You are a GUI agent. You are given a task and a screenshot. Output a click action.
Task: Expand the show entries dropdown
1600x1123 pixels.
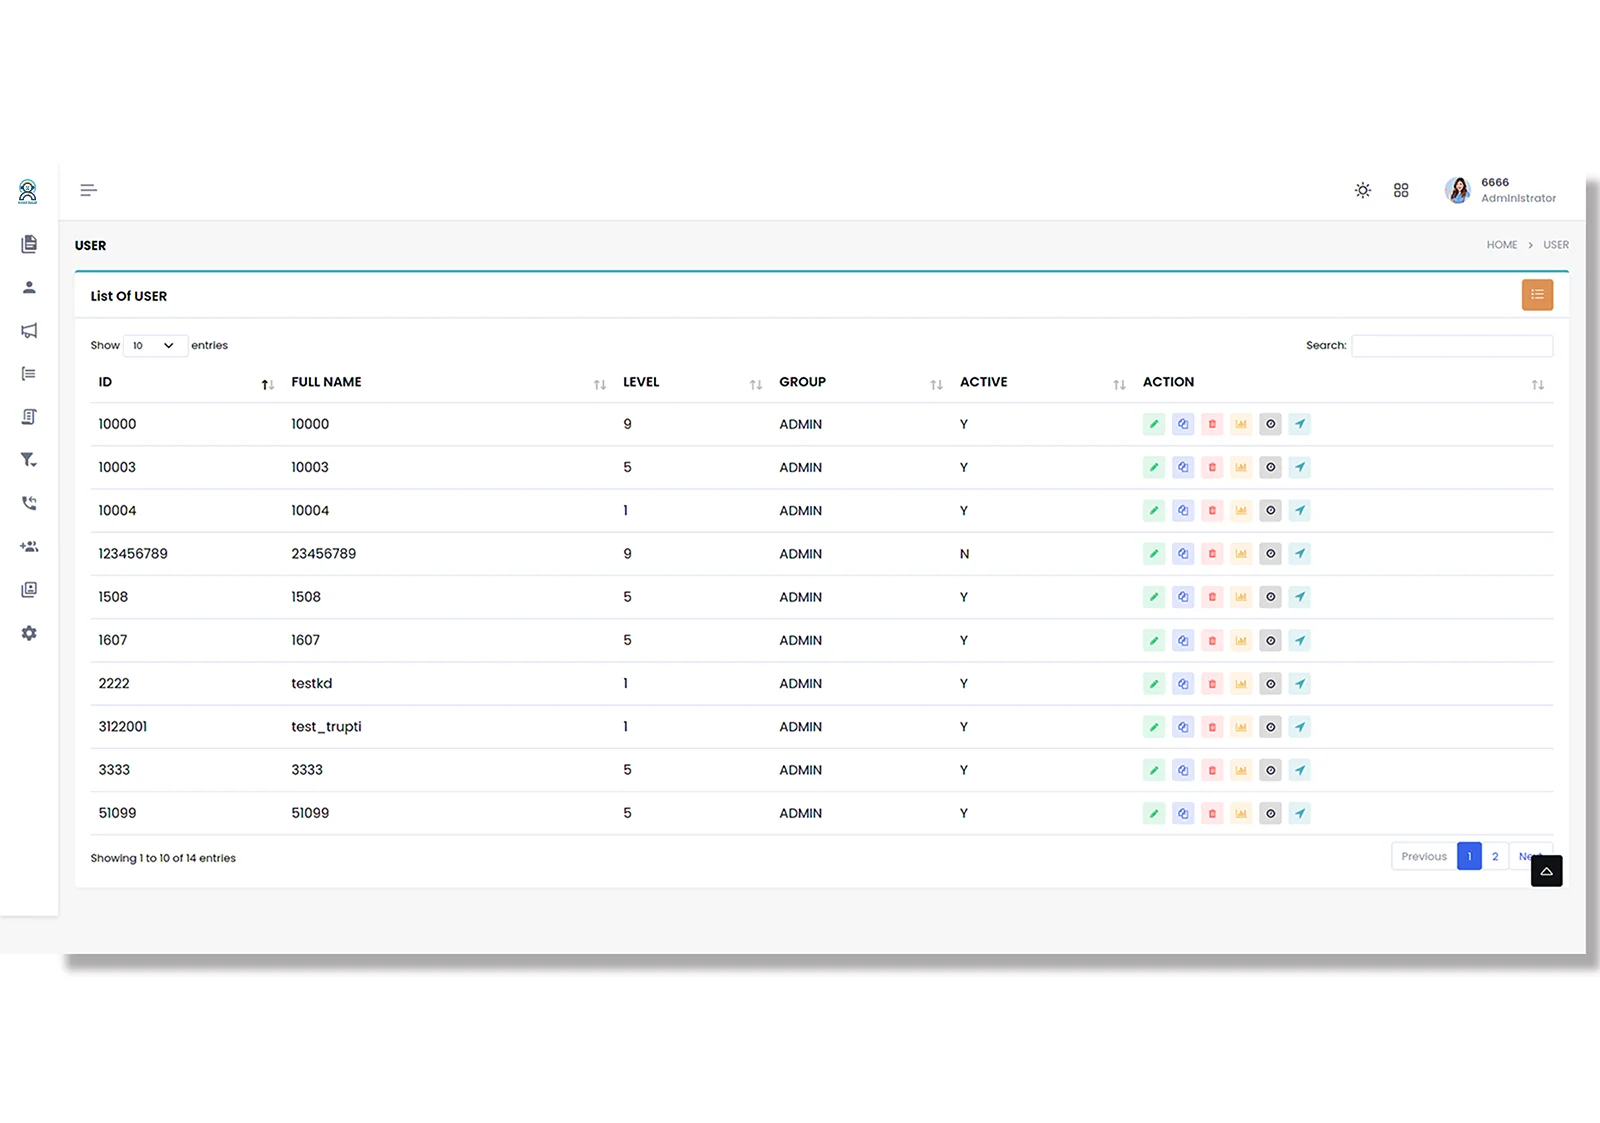tap(154, 346)
